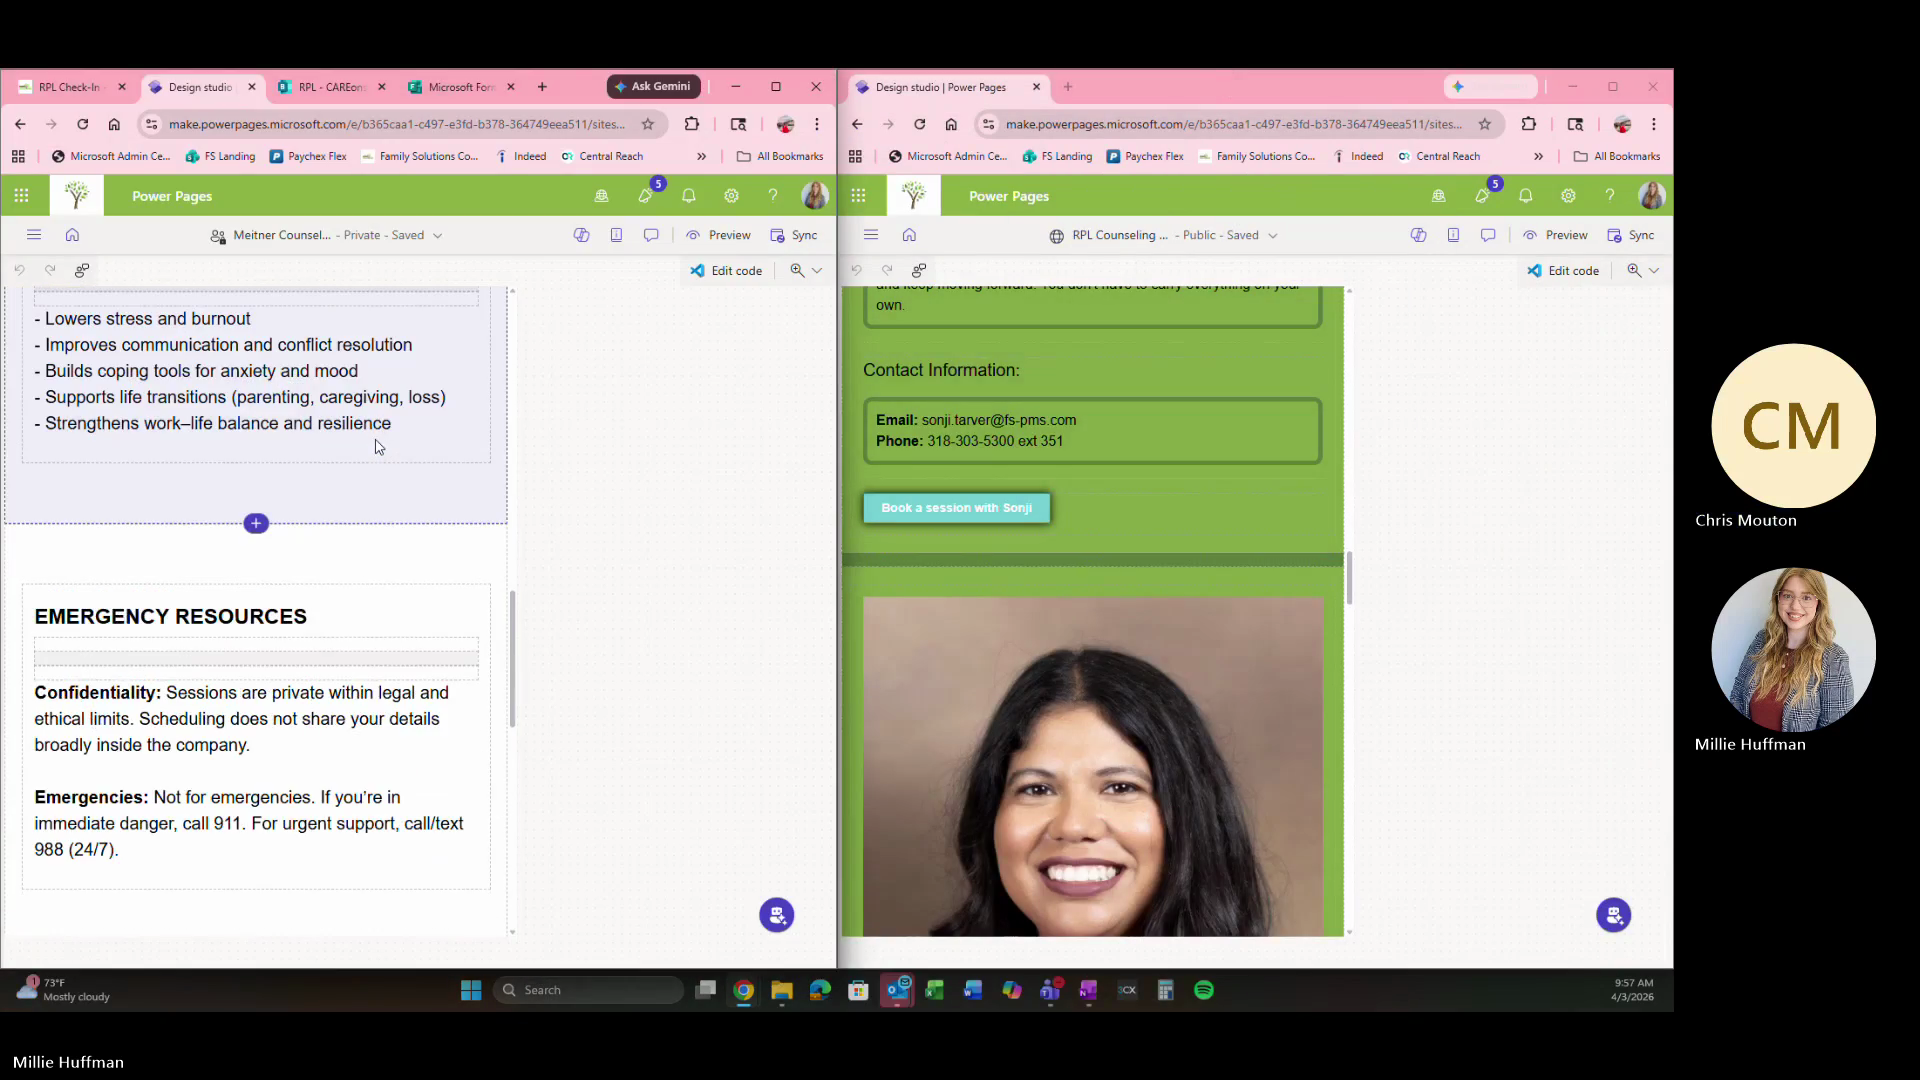Switch to RPL Check-In tab

tap(68, 87)
